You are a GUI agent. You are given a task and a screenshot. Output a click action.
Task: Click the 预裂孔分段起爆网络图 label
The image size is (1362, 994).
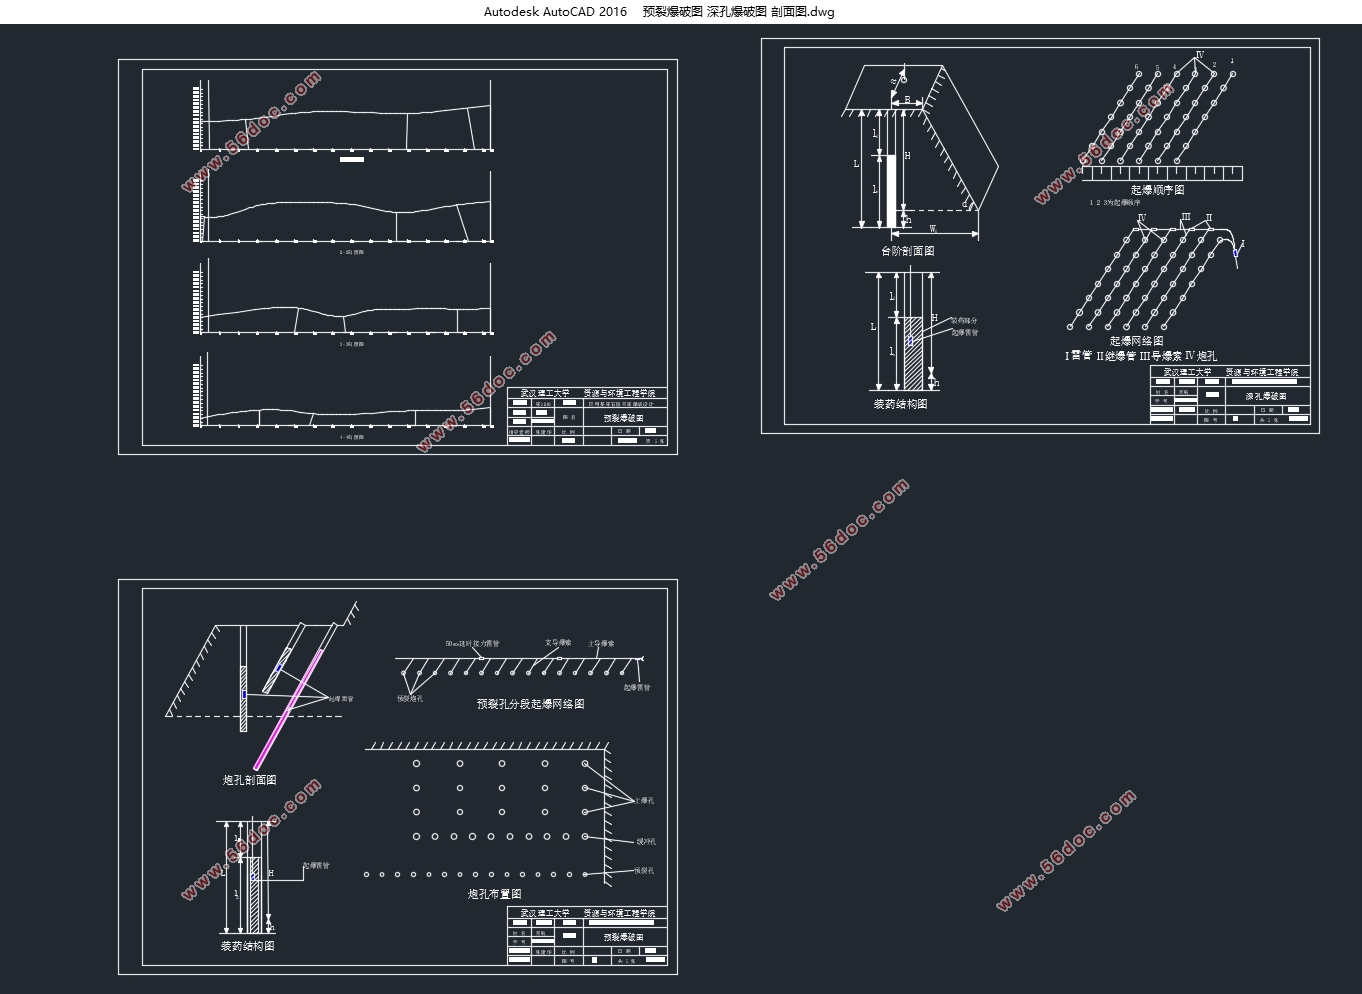tap(530, 704)
